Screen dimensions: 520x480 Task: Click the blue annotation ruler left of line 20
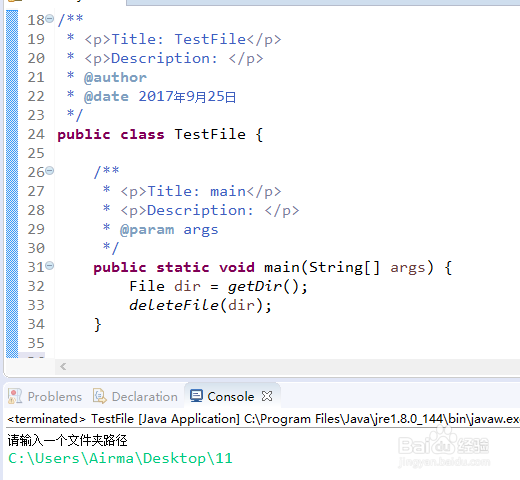click(12, 58)
